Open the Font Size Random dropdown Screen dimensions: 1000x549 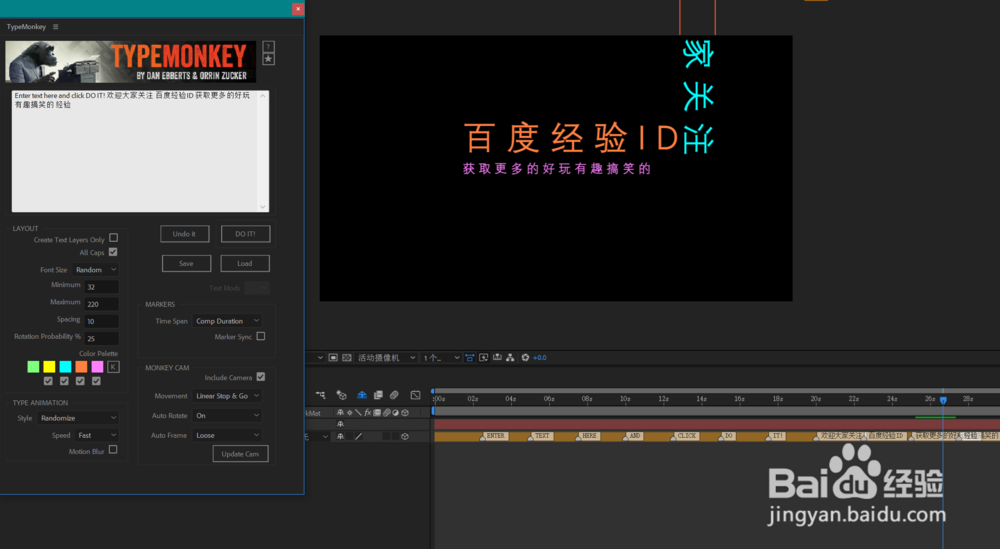96,270
